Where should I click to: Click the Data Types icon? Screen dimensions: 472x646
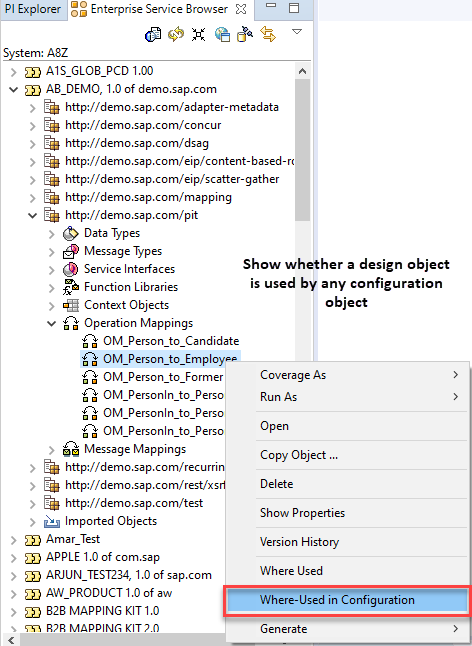coord(70,233)
